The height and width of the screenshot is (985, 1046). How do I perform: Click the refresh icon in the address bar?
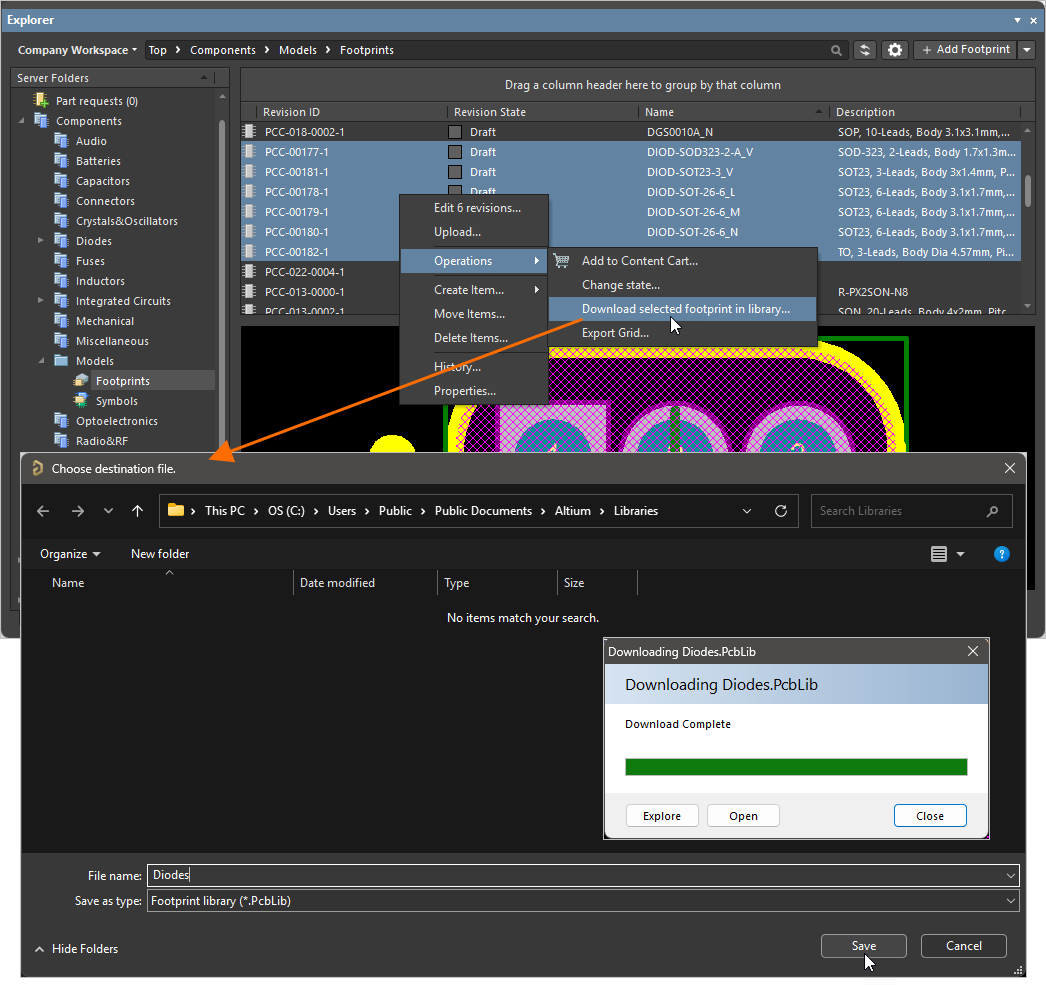tap(780, 511)
